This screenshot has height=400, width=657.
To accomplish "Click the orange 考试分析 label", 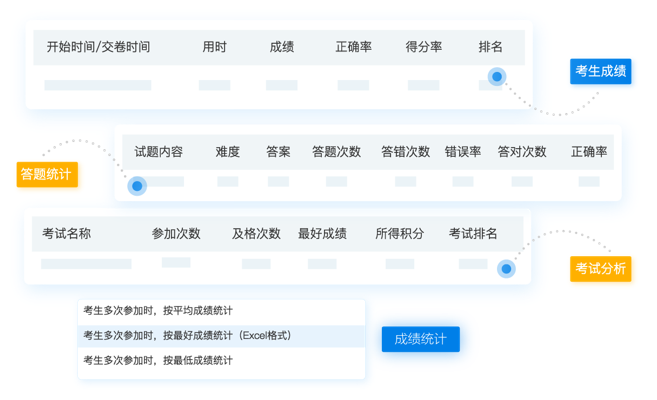I will pyautogui.click(x=600, y=268).
